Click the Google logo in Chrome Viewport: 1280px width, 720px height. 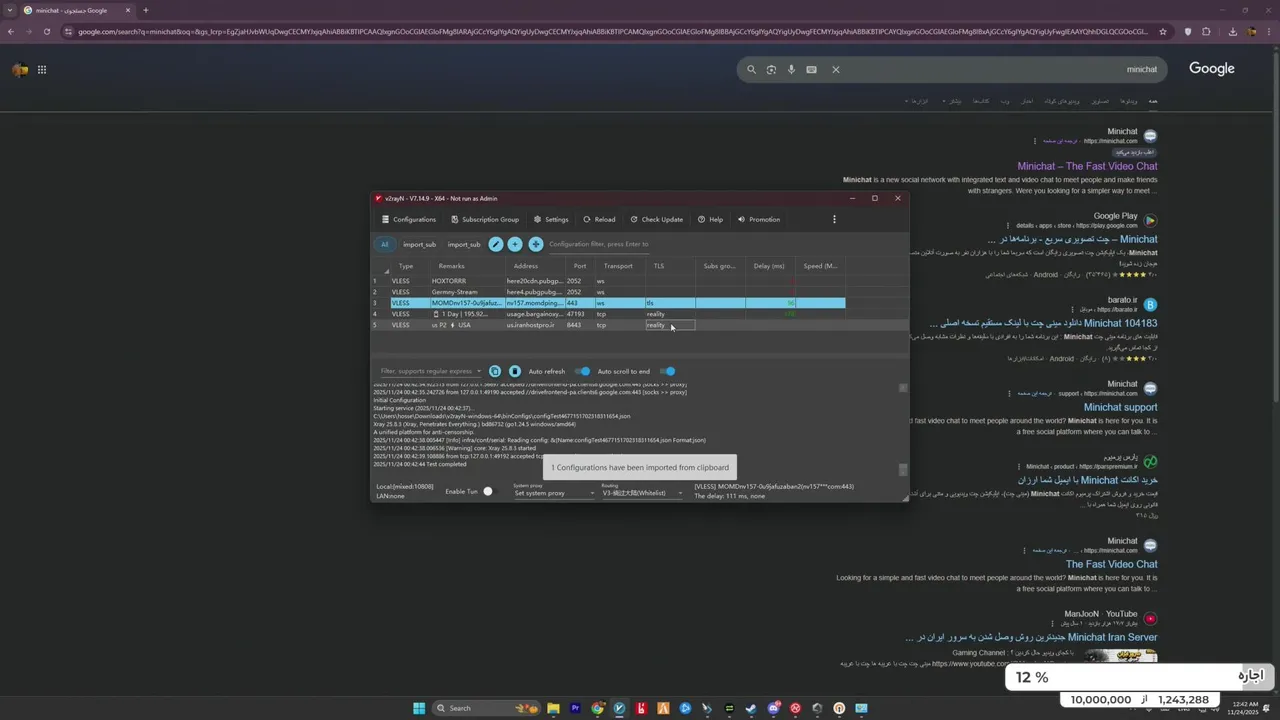tap(1212, 68)
